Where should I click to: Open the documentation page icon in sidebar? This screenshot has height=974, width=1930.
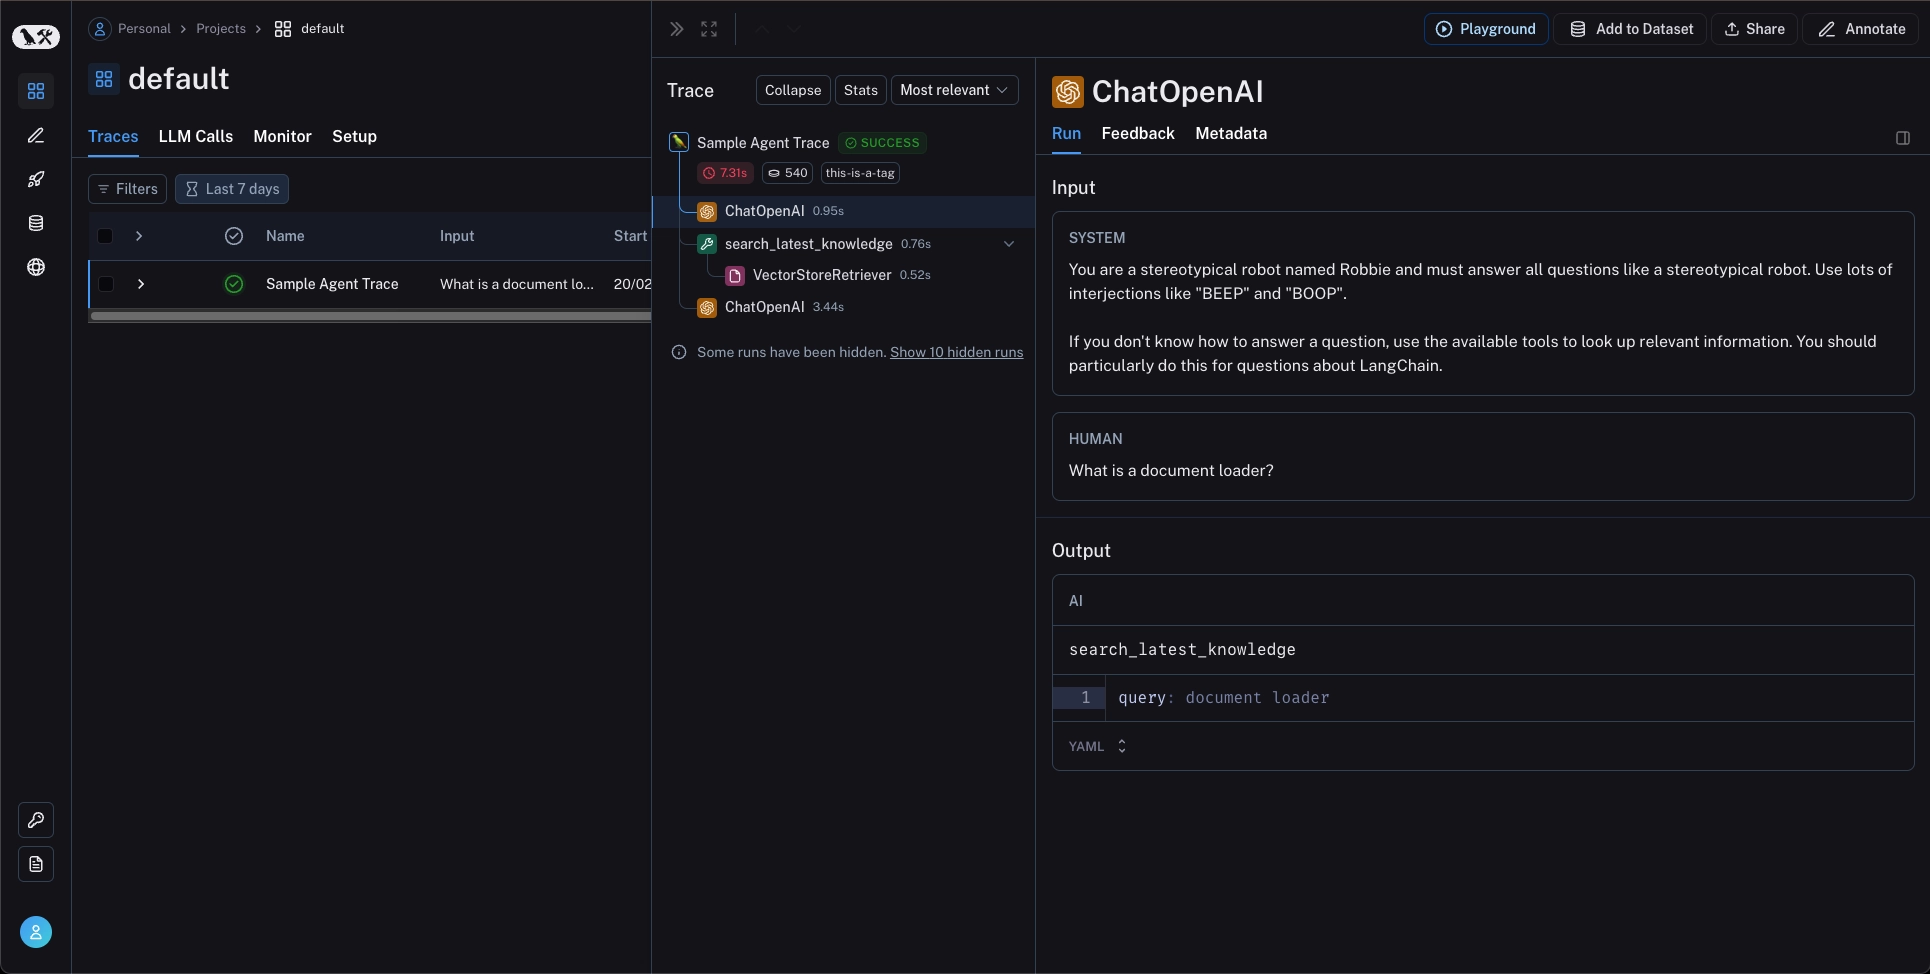(36, 864)
